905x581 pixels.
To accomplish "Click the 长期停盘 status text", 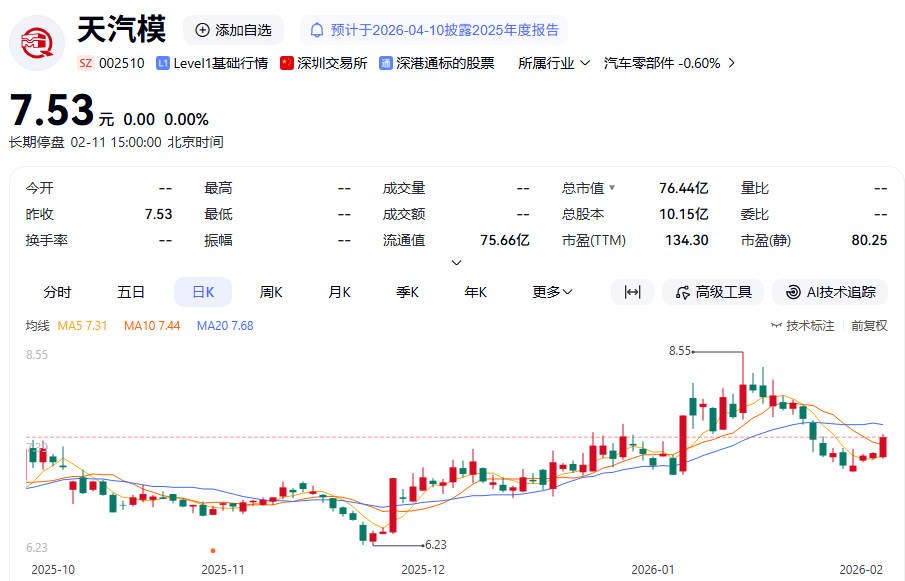I will (36, 142).
